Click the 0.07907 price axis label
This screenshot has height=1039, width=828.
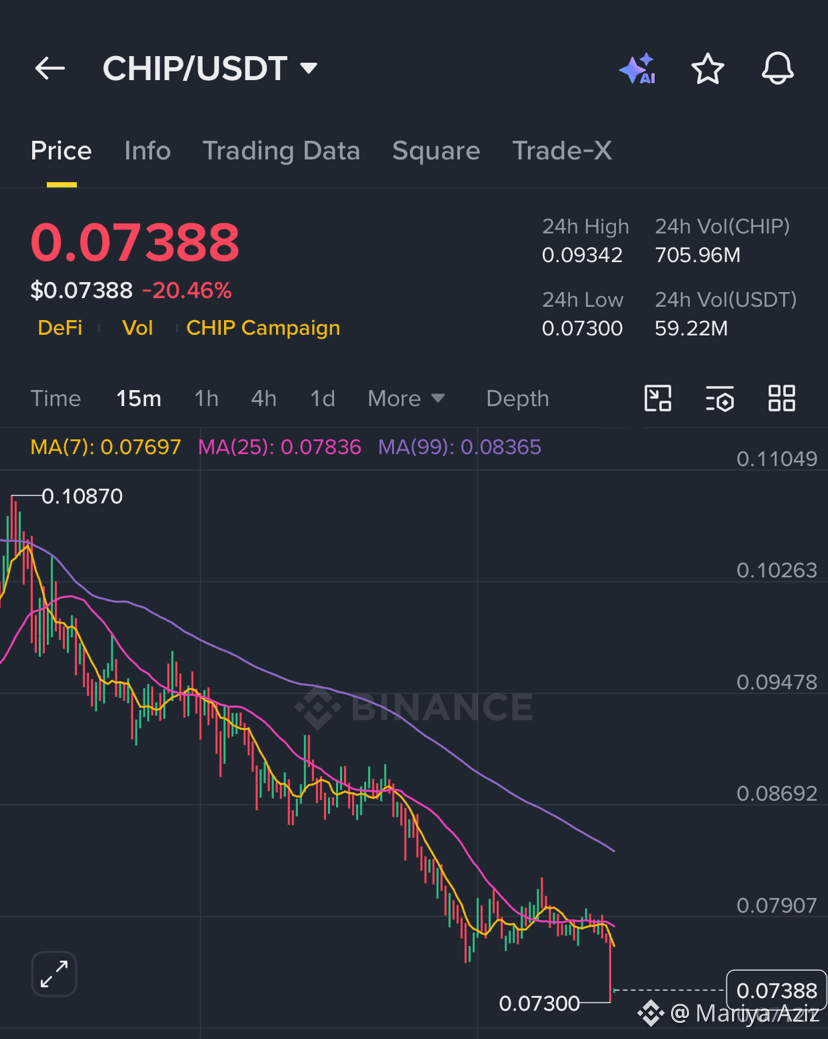777,905
